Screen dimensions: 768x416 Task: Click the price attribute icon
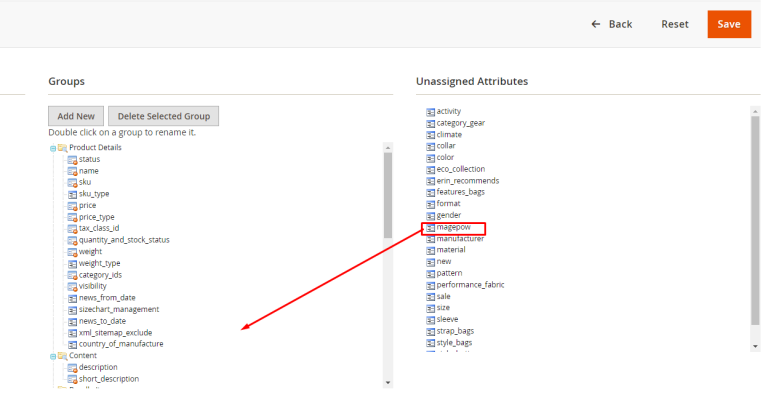(x=72, y=205)
